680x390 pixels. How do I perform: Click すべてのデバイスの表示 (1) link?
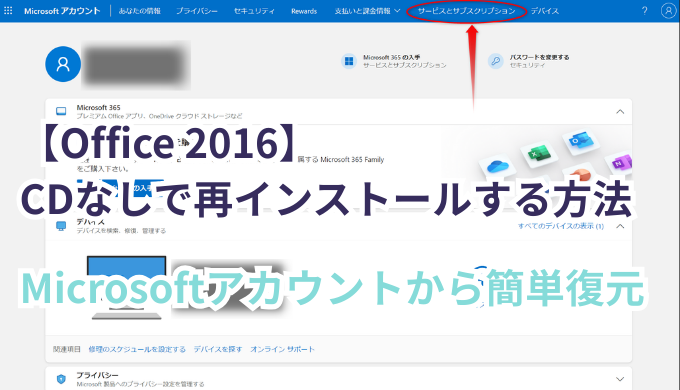[561, 226]
